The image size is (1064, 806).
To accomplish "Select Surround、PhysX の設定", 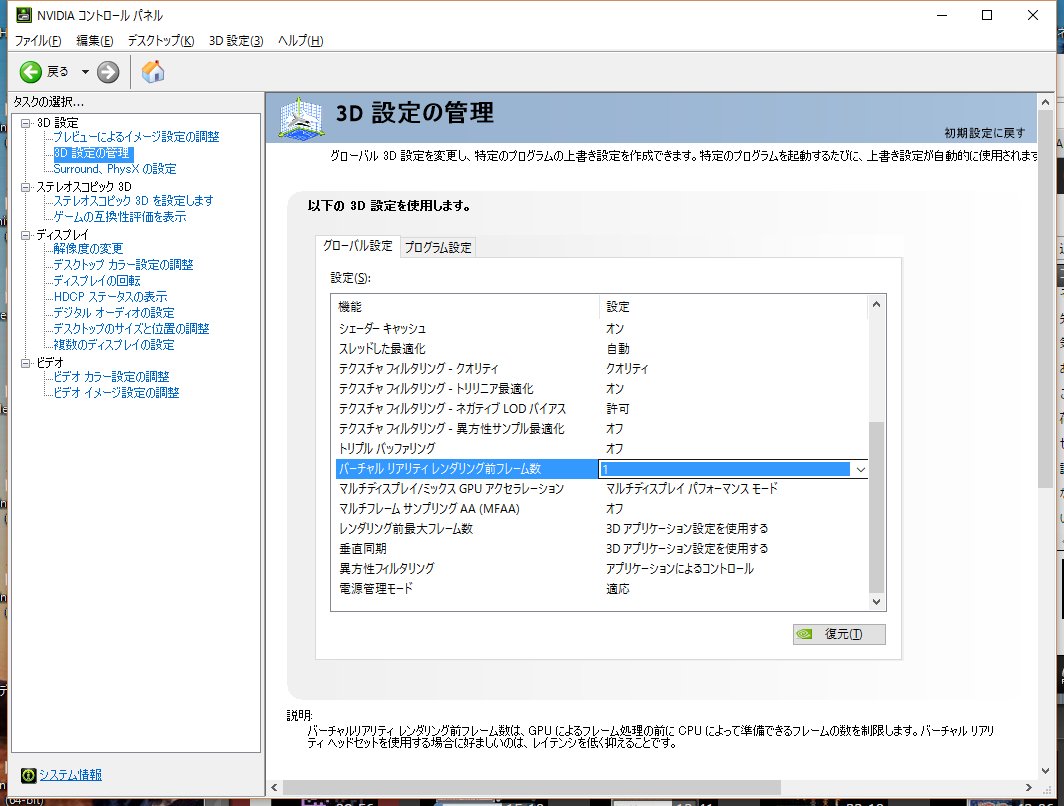I will [x=115, y=169].
